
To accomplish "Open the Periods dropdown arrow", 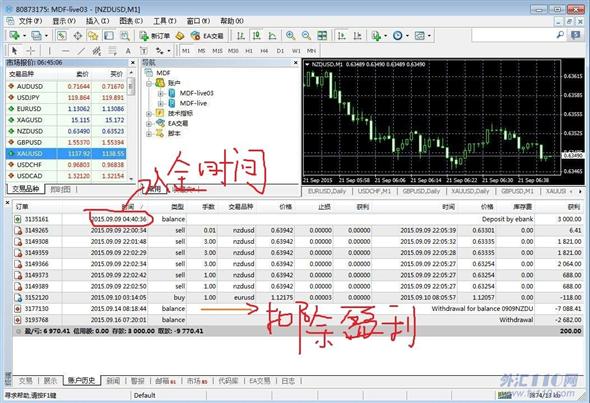I will (407, 36).
